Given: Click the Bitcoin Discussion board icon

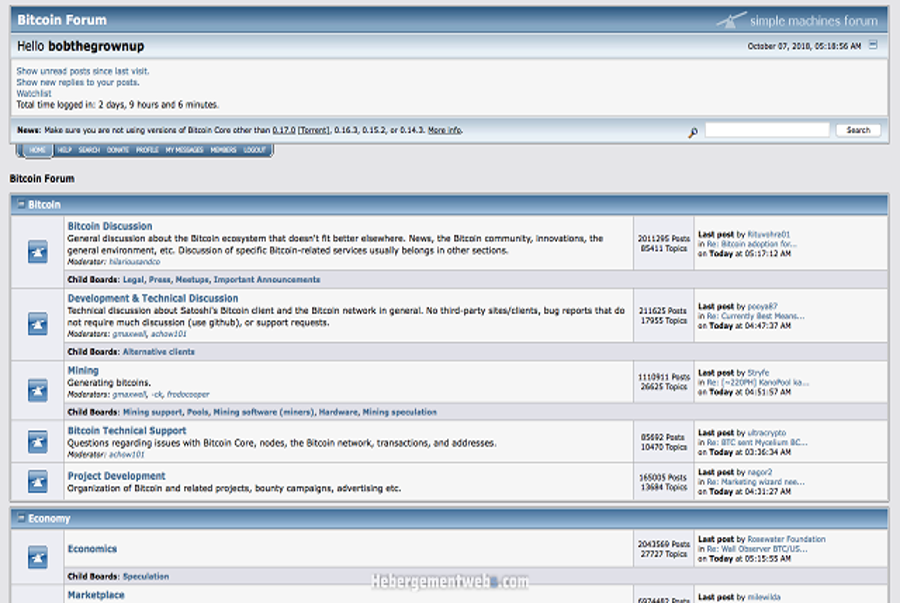Looking at the screenshot, I should click(38, 252).
